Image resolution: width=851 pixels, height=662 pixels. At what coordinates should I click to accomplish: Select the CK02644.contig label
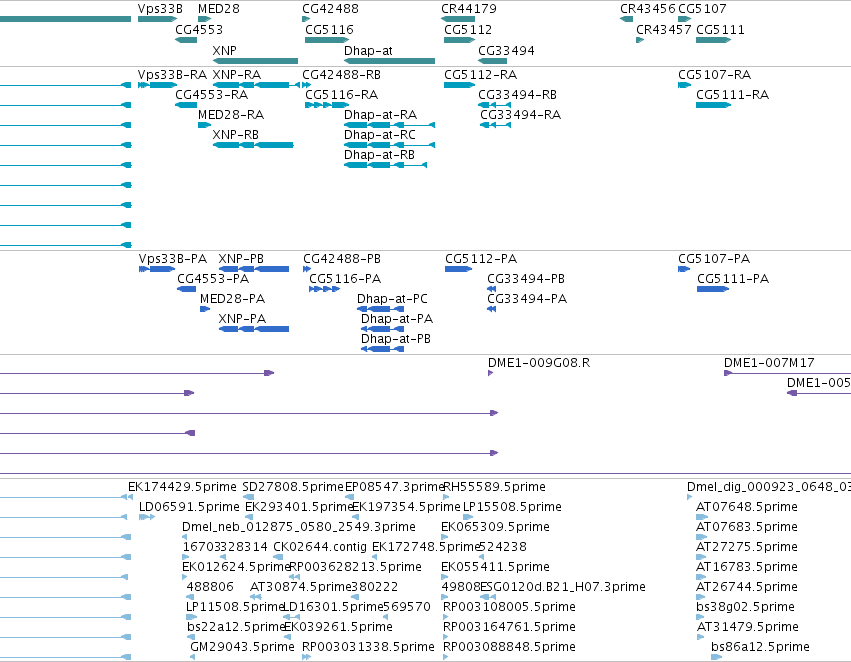320,546
